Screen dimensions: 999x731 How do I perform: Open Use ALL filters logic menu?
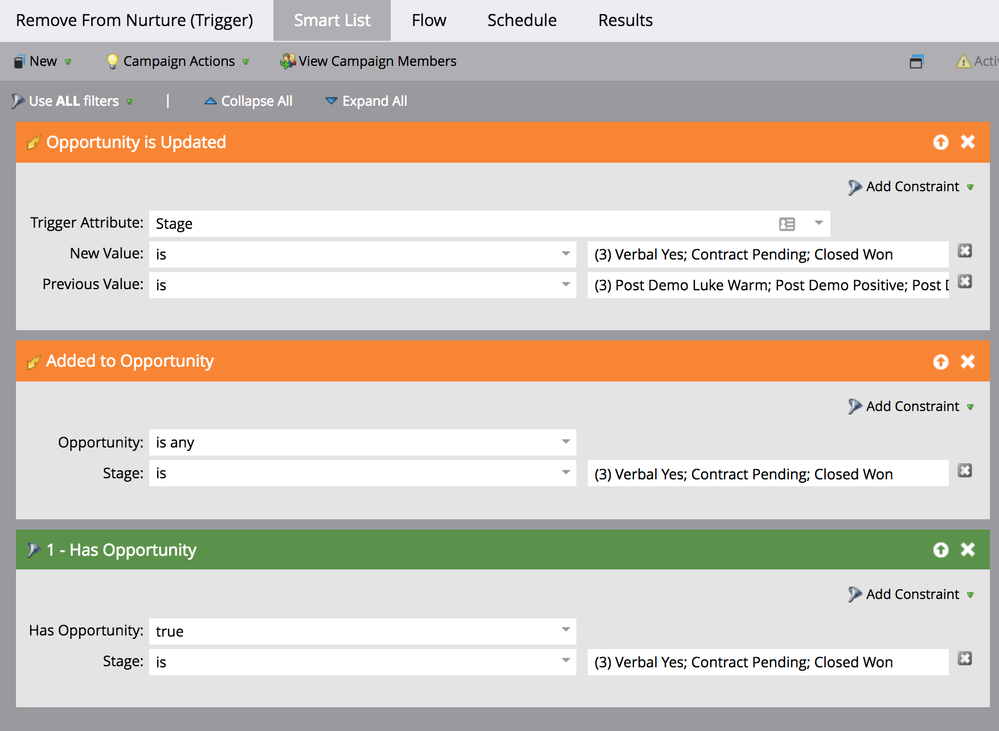[72, 101]
